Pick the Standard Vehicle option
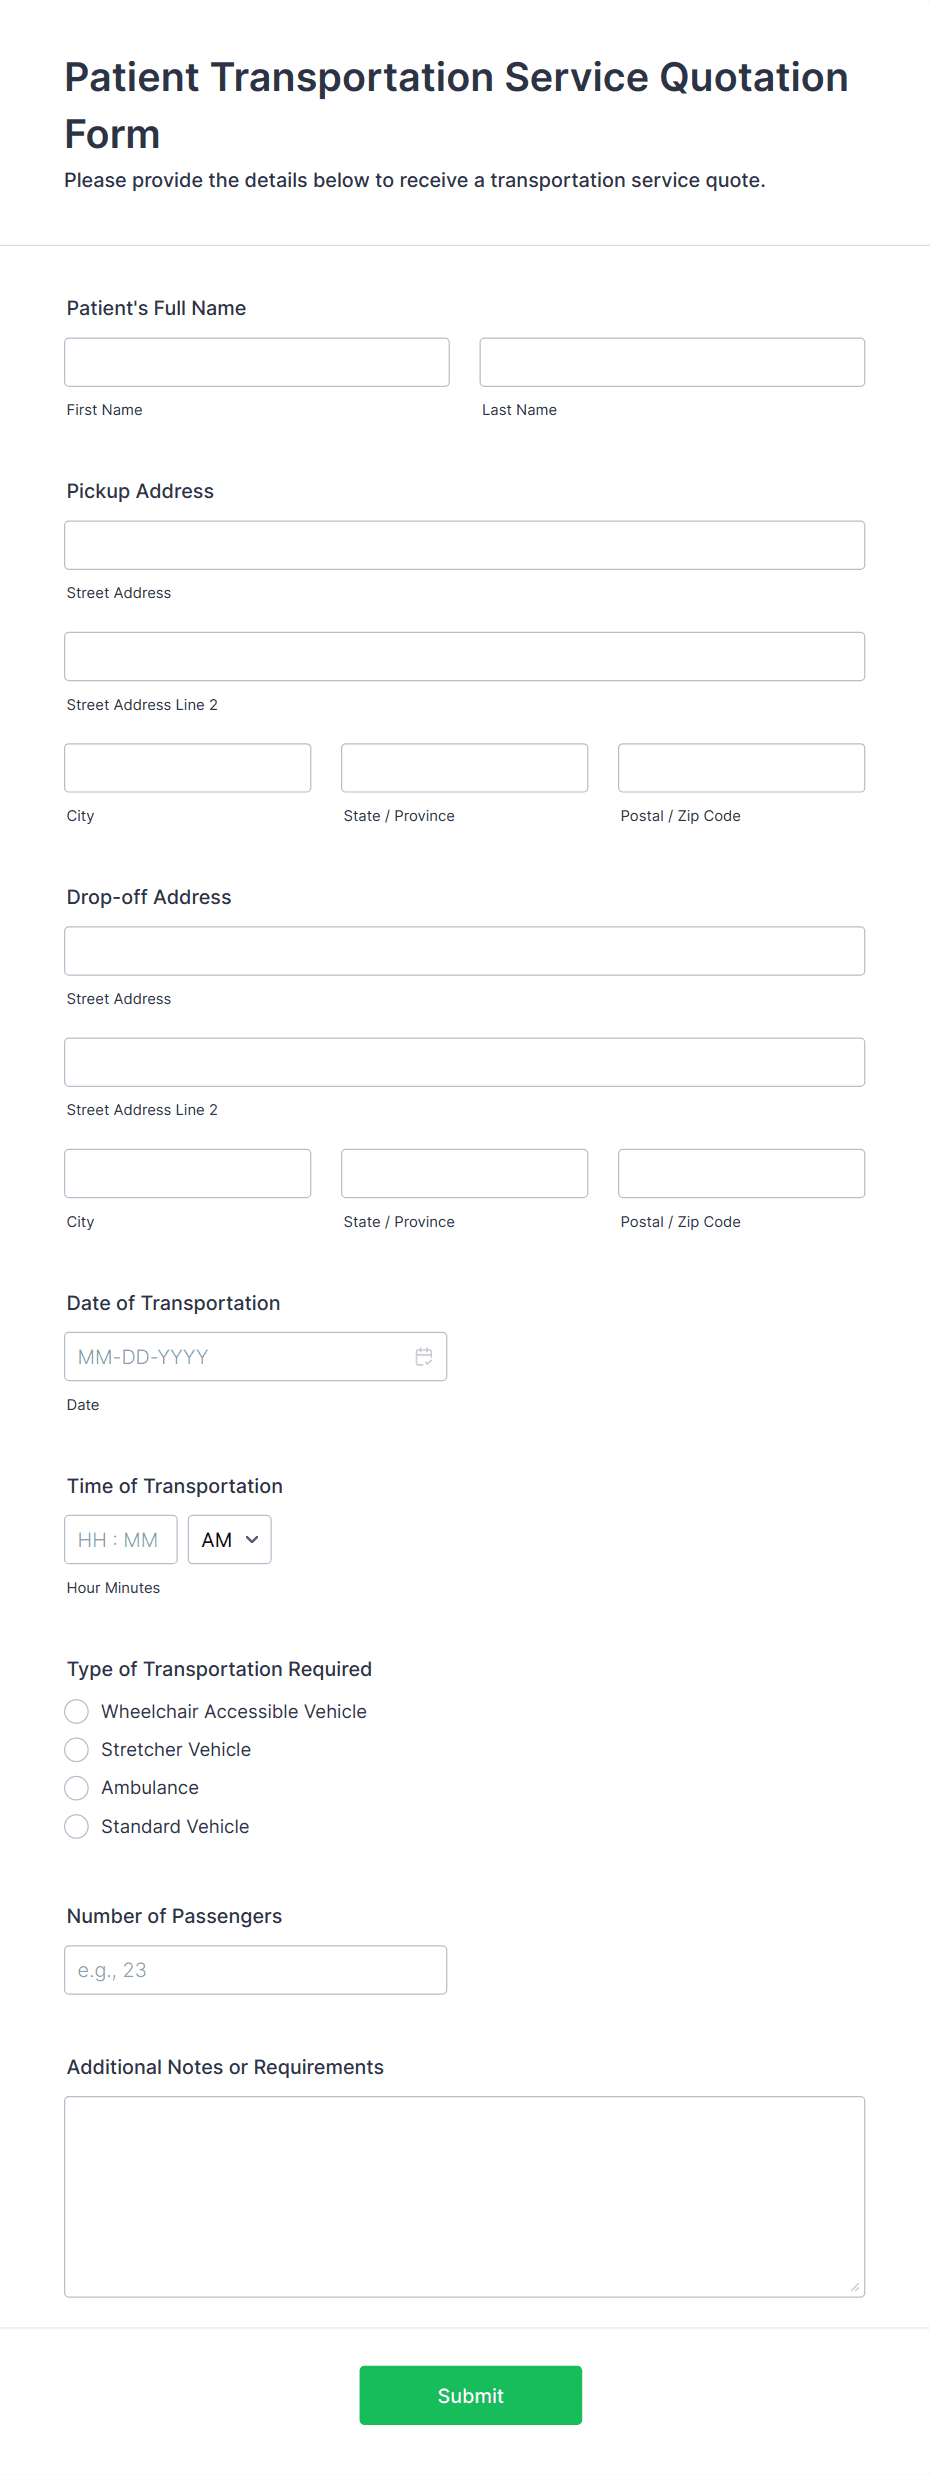This screenshot has height=2475, width=930. pos(76,1826)
